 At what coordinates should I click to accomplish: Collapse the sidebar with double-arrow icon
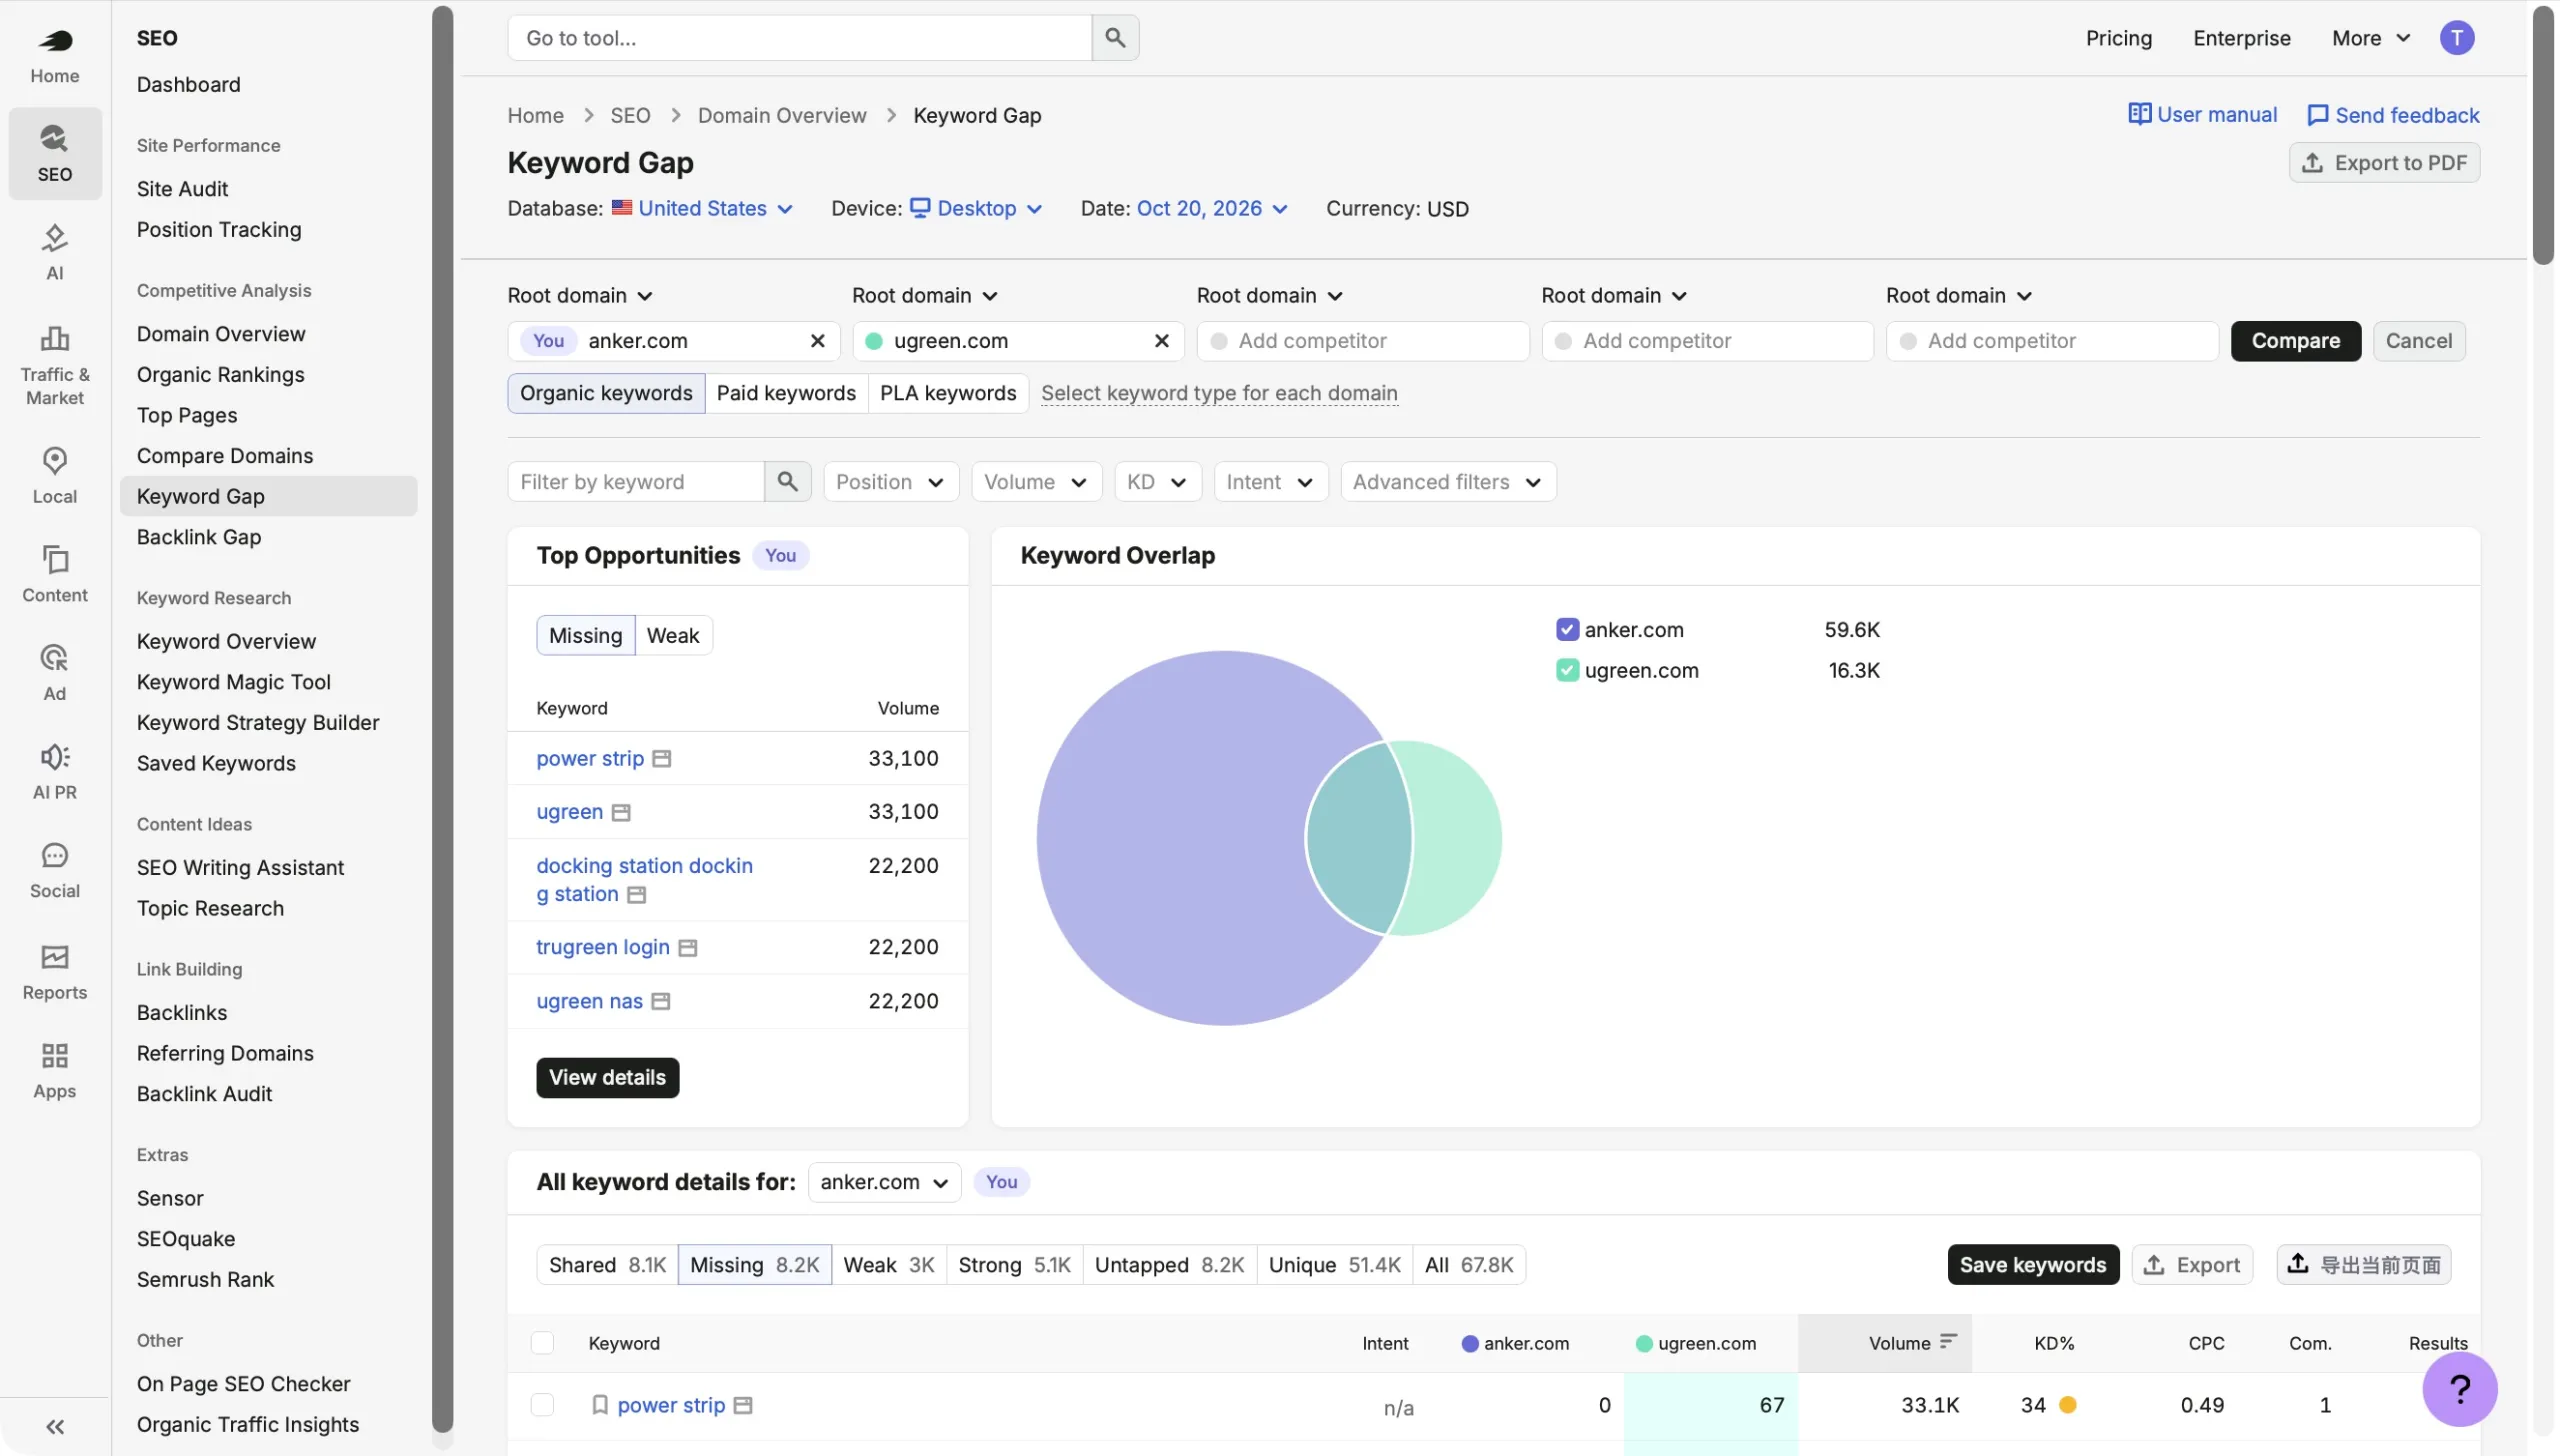tap(55, 1426)
